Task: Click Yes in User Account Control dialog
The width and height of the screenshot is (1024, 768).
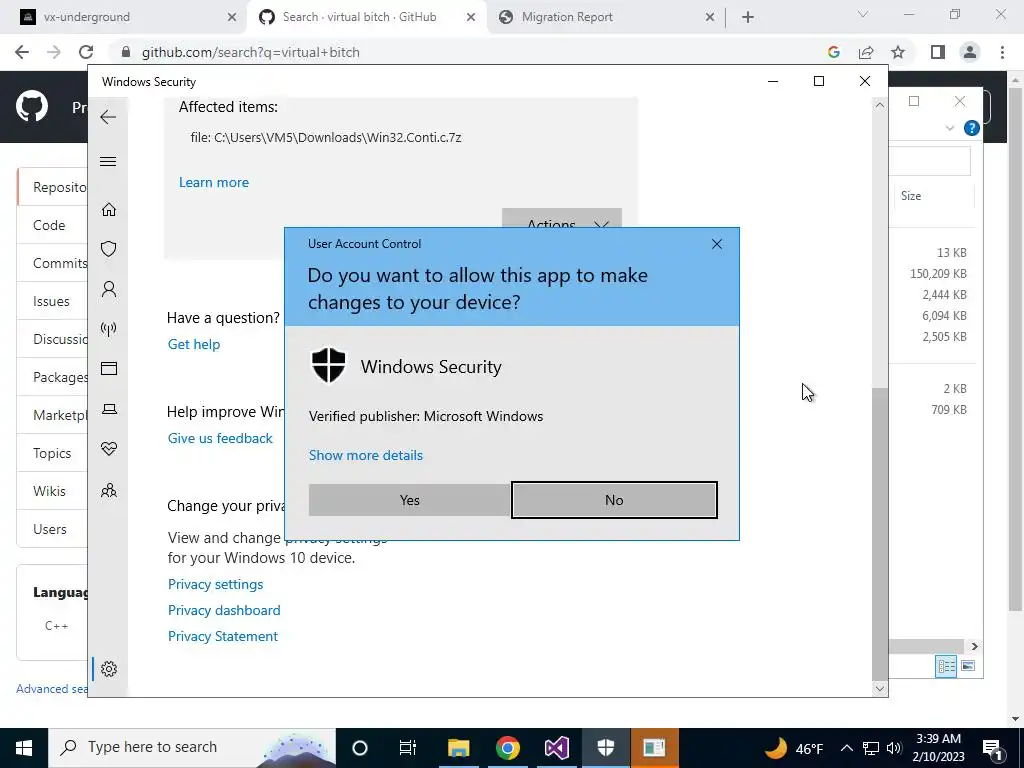Action: pyautogui.click(x=409, y=500)
